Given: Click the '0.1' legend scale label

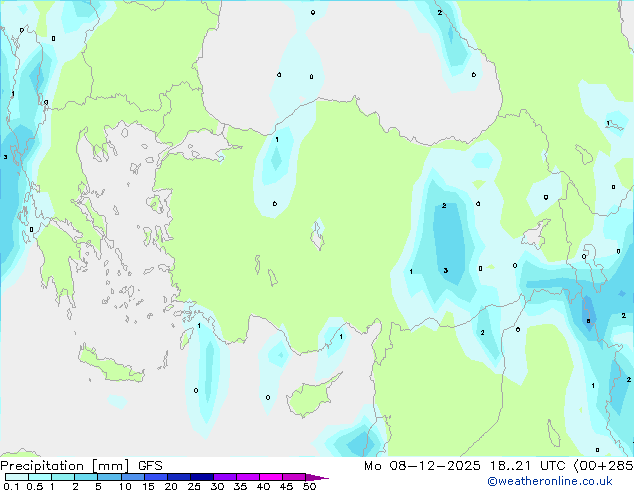Looking at the screenshot, I should (x=11, y=486).
